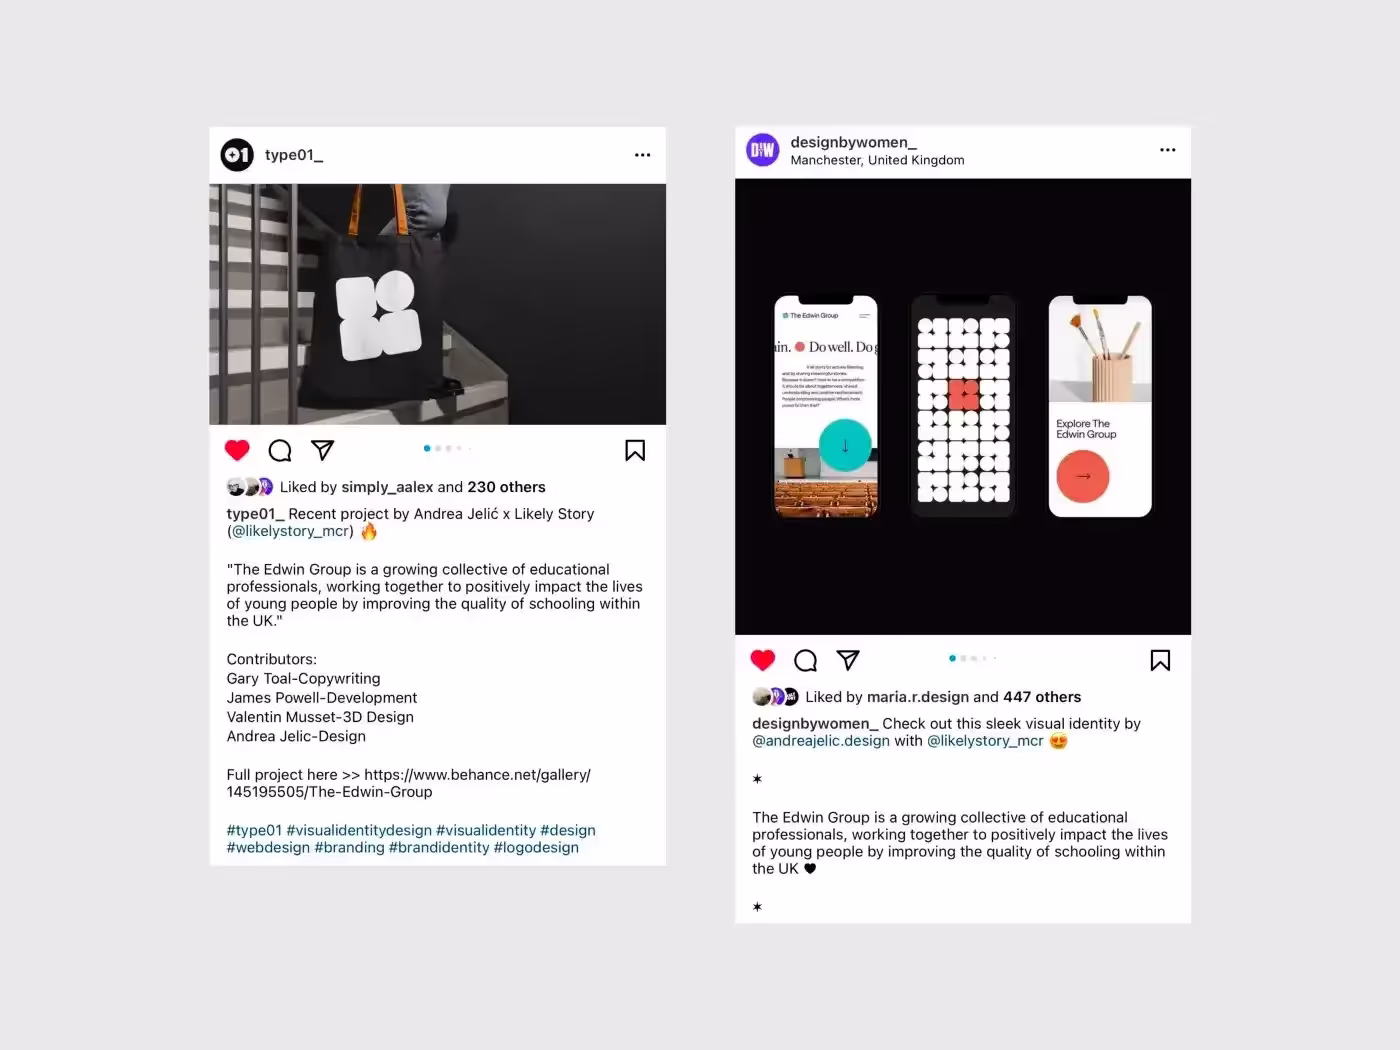1400x1050 pixels.
Task: Open the Manchester, United Kingdom location
Action: tap(877, 160)
